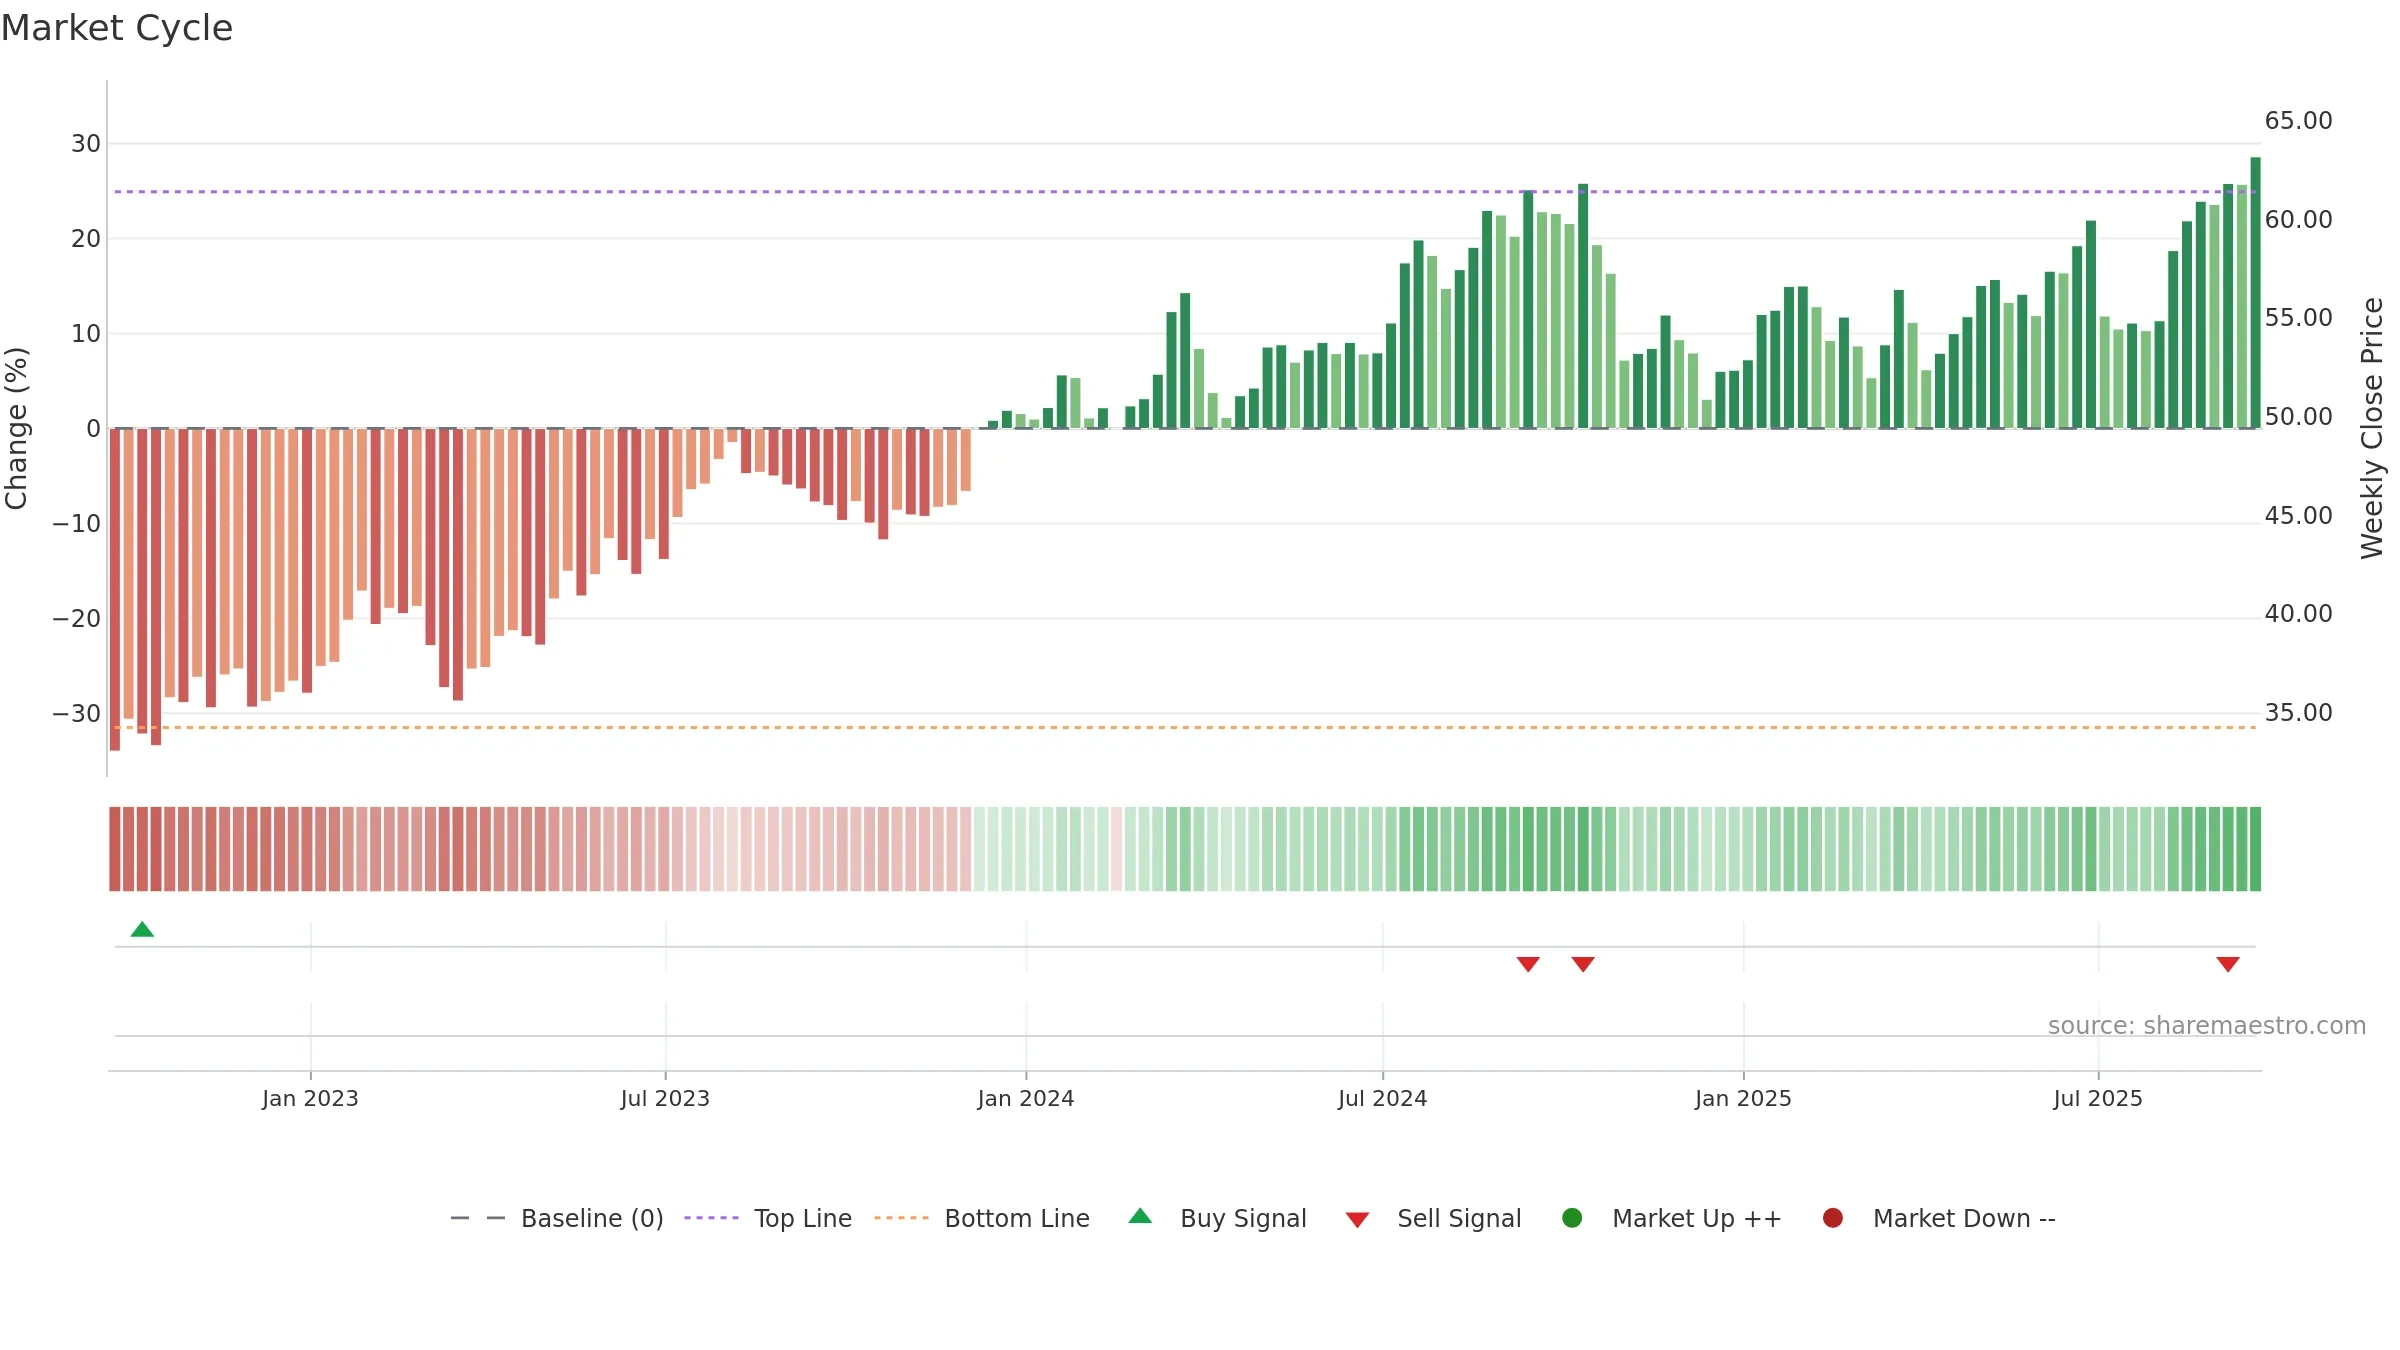Screen dimensions: 2400x1350
Task: Click the purple dotted Top Line in chart
Action: click(1185, 191)
